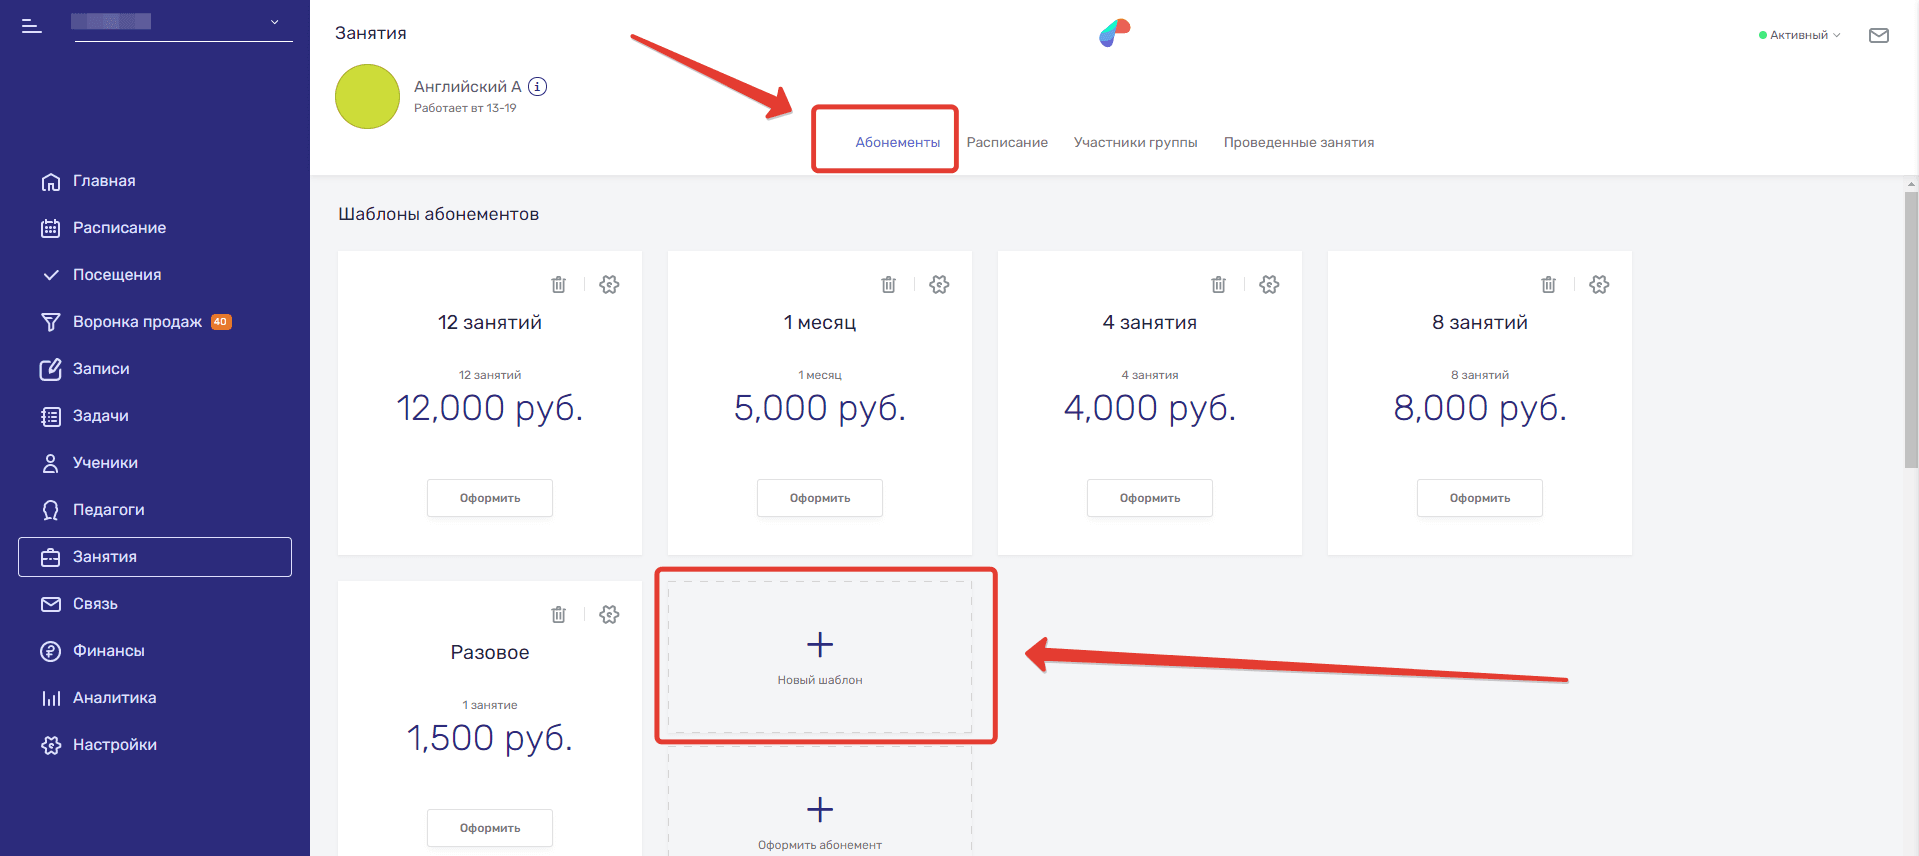The height and width of the screenshot is (856, 1919).
Task: Select the Проведенные занятия tab
Action: point(1298,143)
